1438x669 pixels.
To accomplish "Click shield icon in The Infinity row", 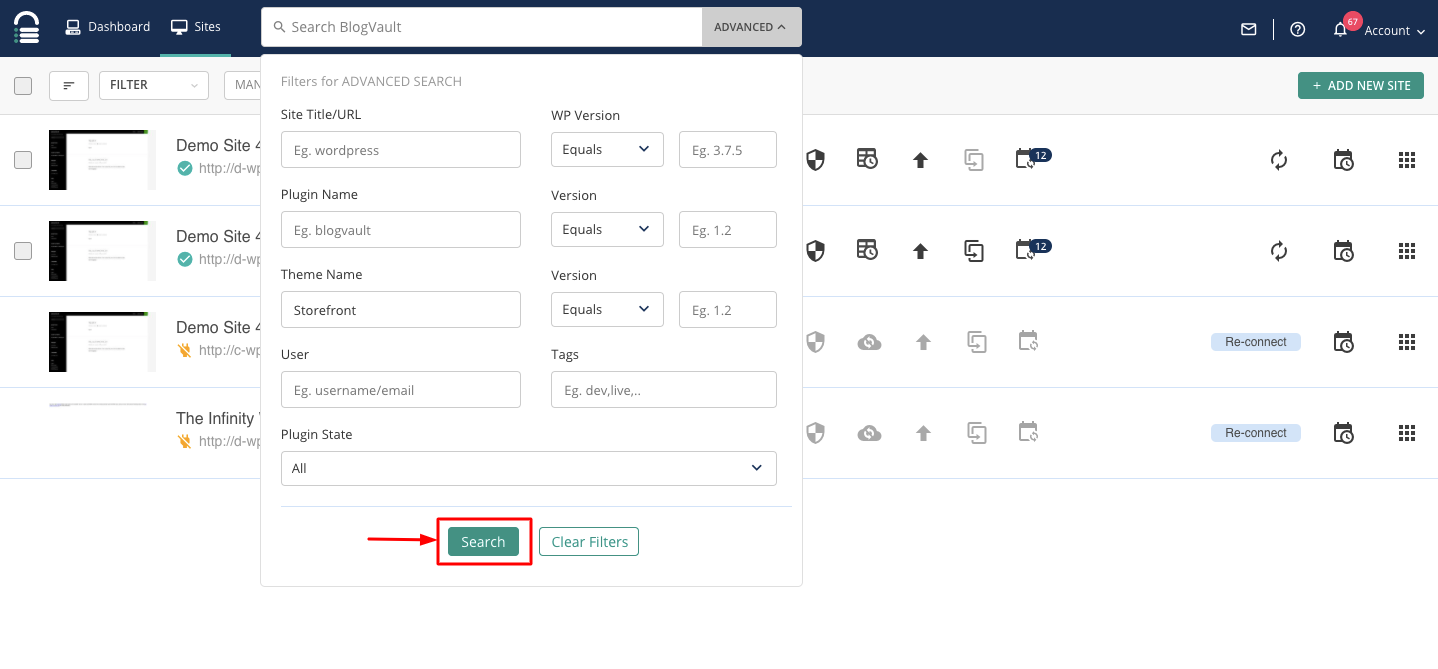I will click(x=815, y=433).
